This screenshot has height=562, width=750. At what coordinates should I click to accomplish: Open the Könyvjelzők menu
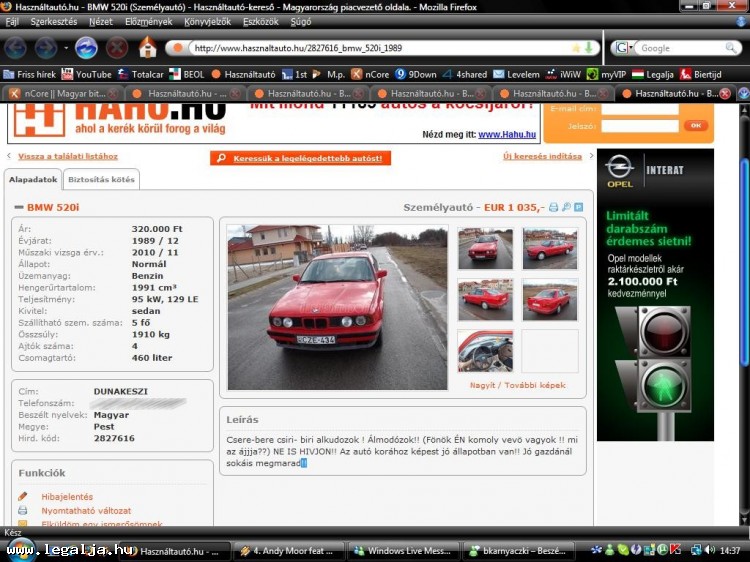207,21
